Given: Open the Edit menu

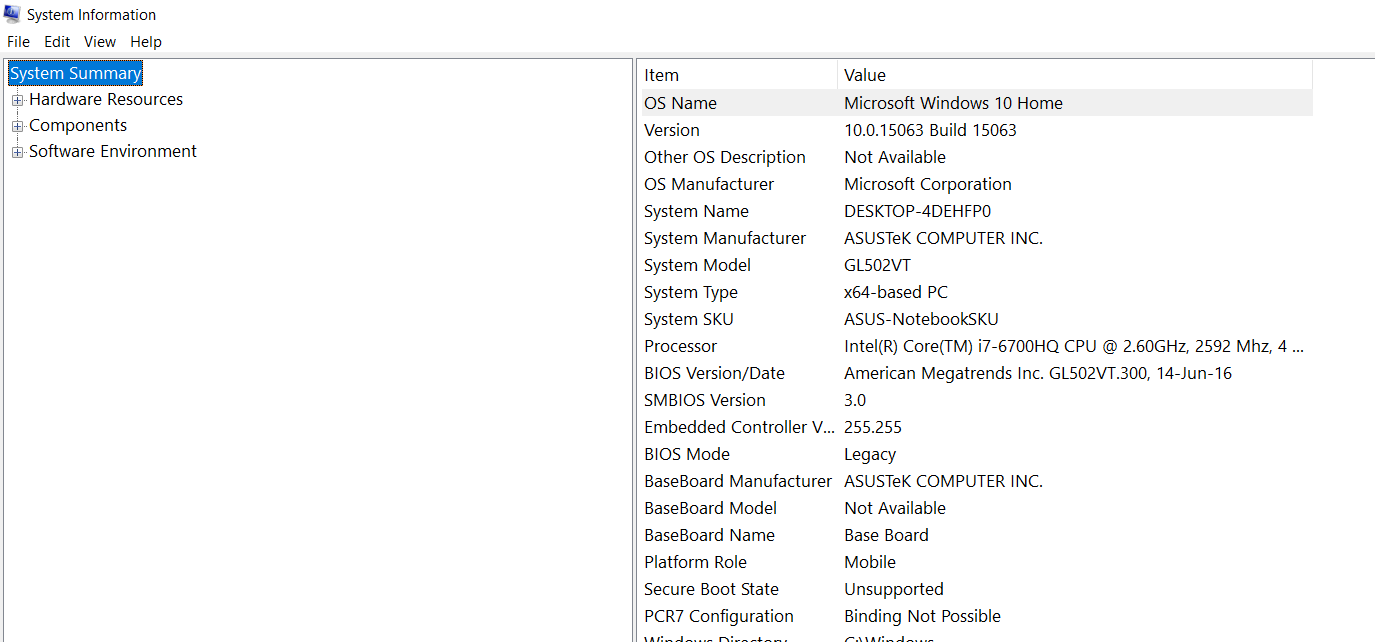Looking at the screenshot, I should (x=57, y=42).
